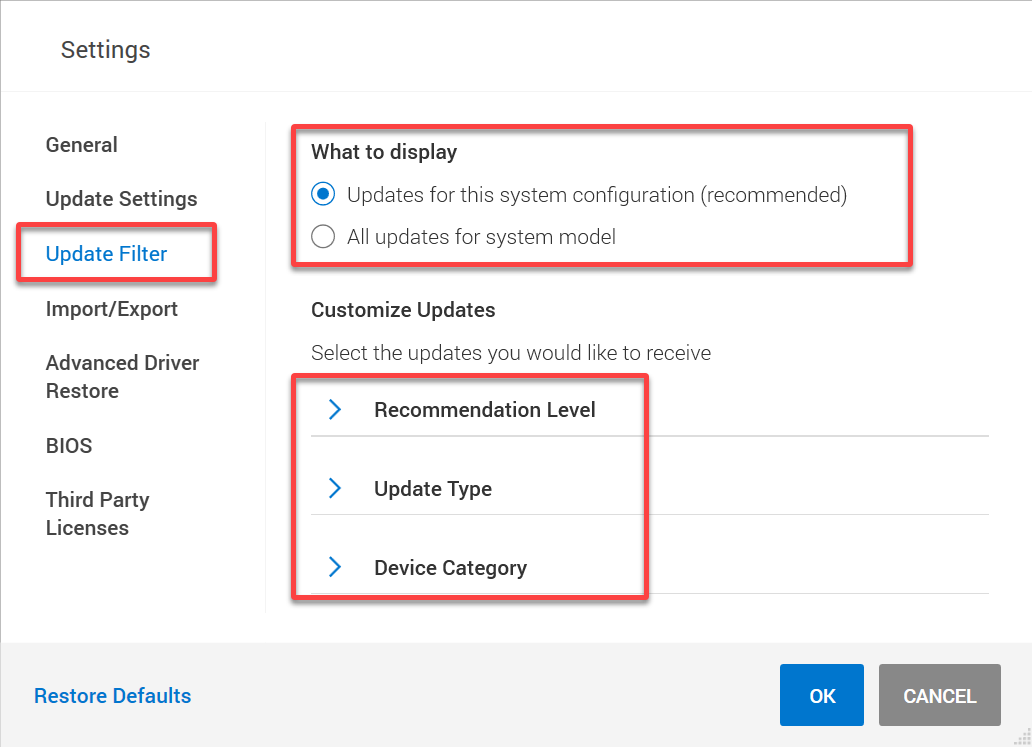
Task: Open the BIOS section
Action: click(68, 445)
